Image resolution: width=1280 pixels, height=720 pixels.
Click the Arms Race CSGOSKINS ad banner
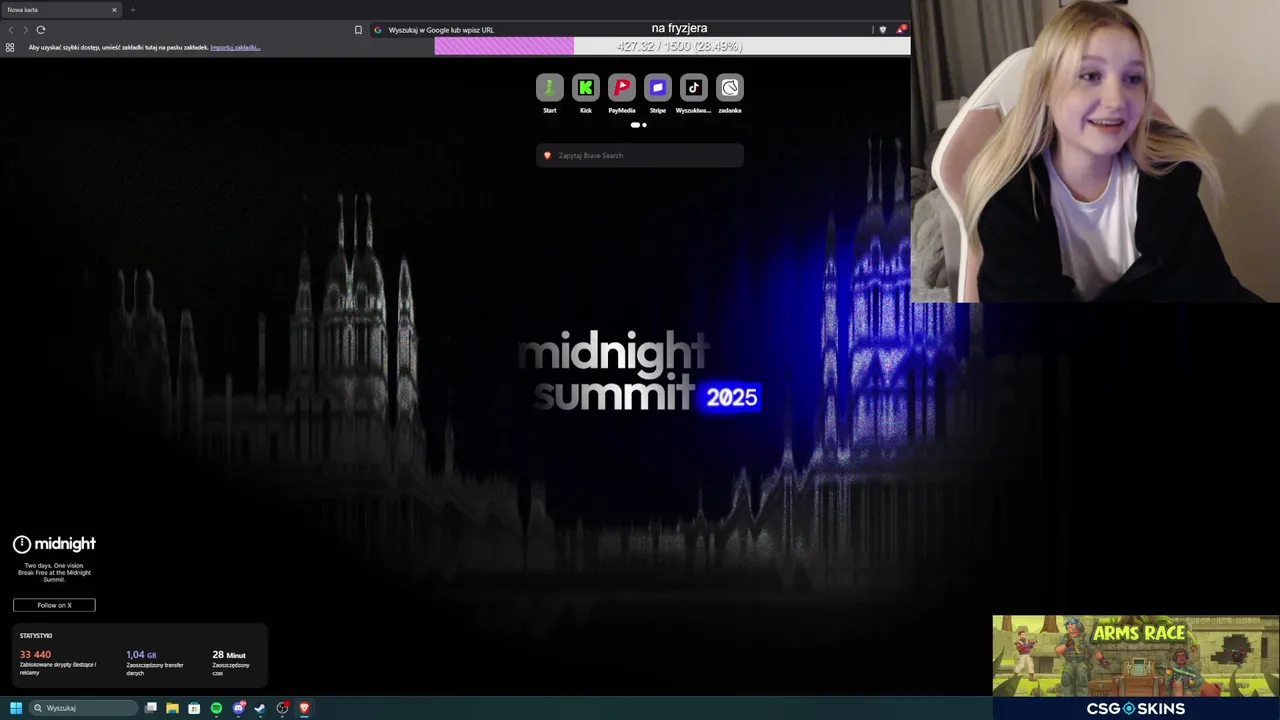coord(1136,667)
